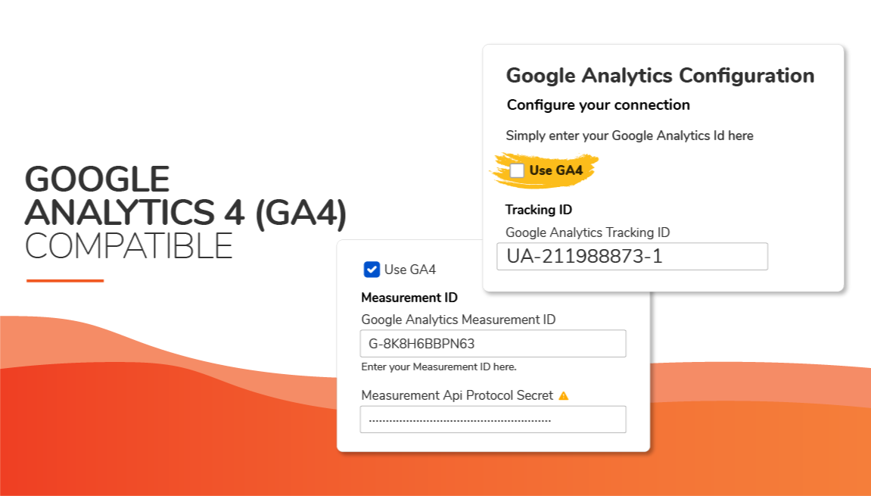This screenshot has width=871, height=496.
Task: Enable the unchecked Use GA4 checkbox
Action: (x=517, y=171)
